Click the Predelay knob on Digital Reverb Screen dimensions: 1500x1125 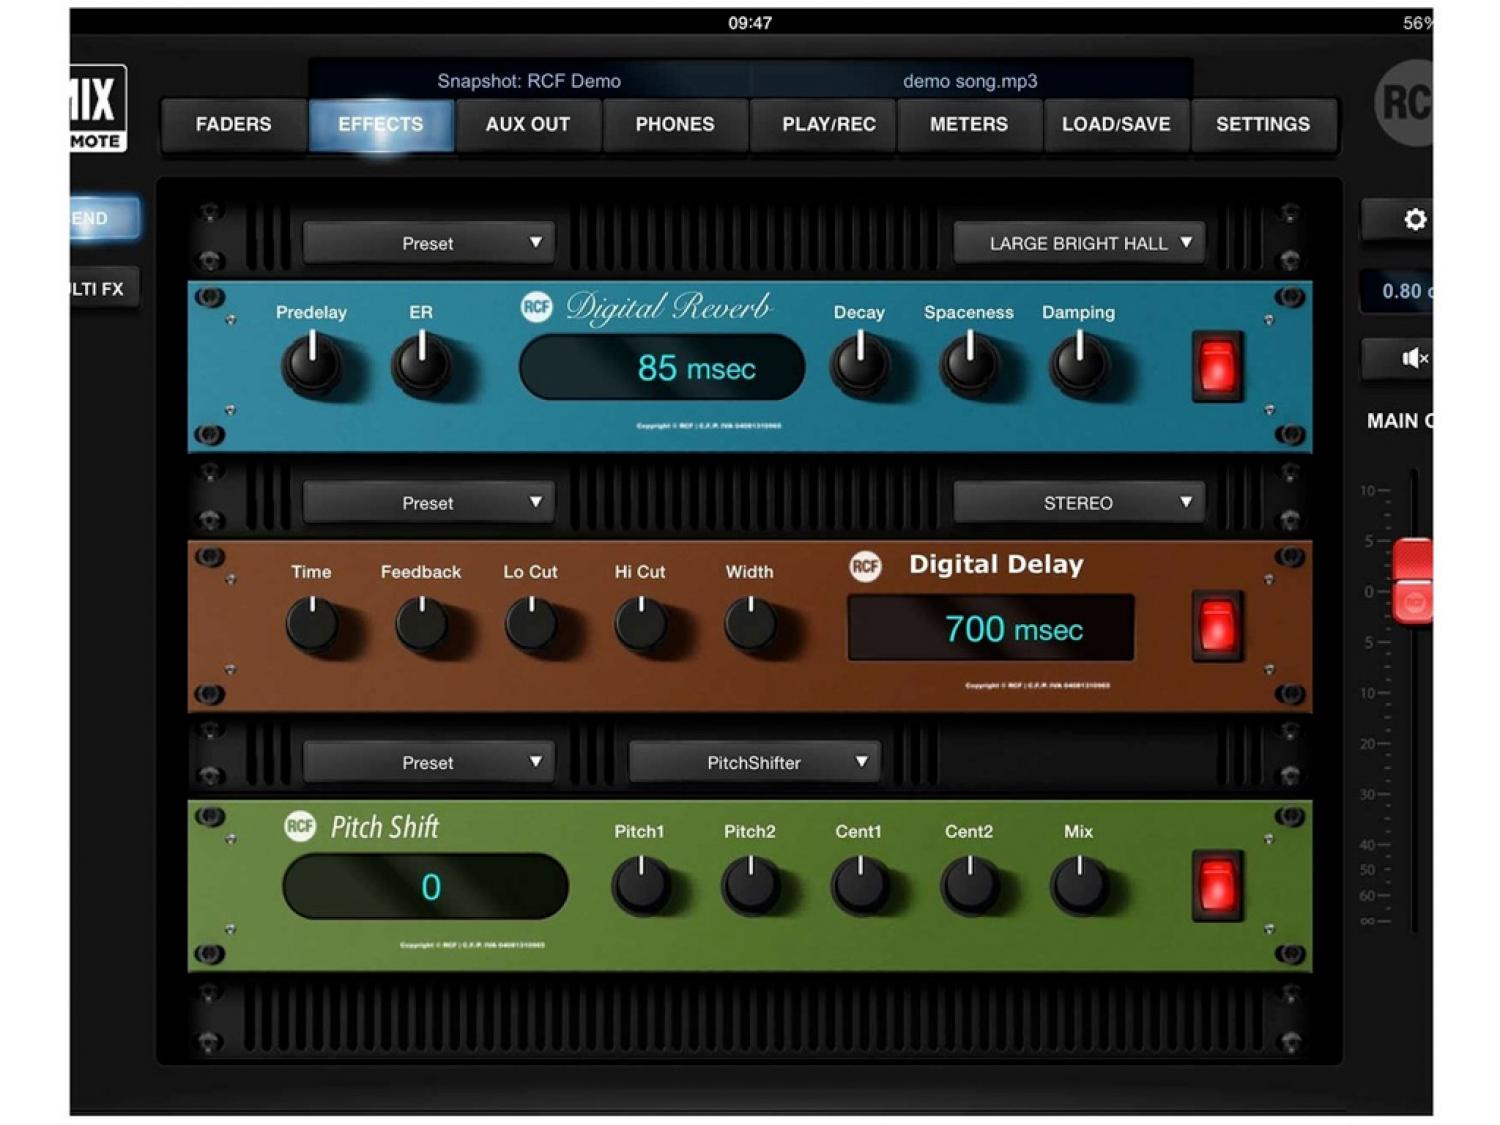coord(312,365)
